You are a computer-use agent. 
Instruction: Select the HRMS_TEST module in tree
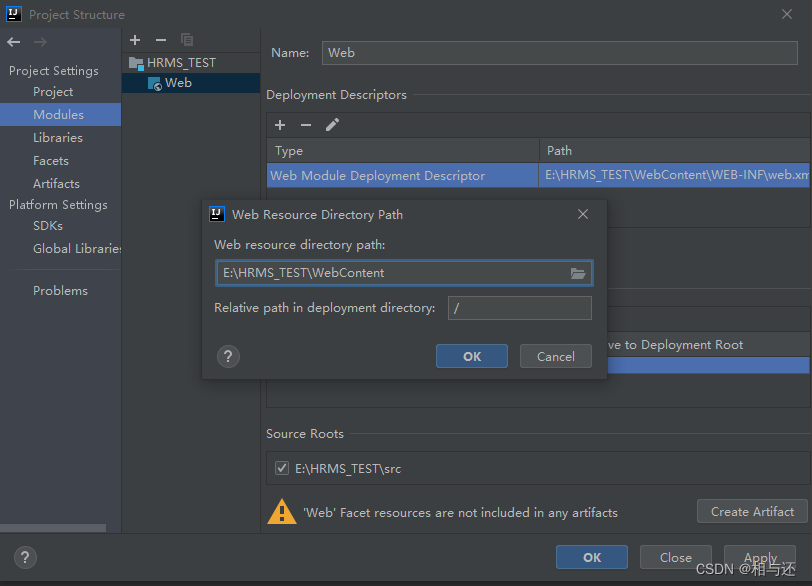pyautogui.click(x=181, y=63)
